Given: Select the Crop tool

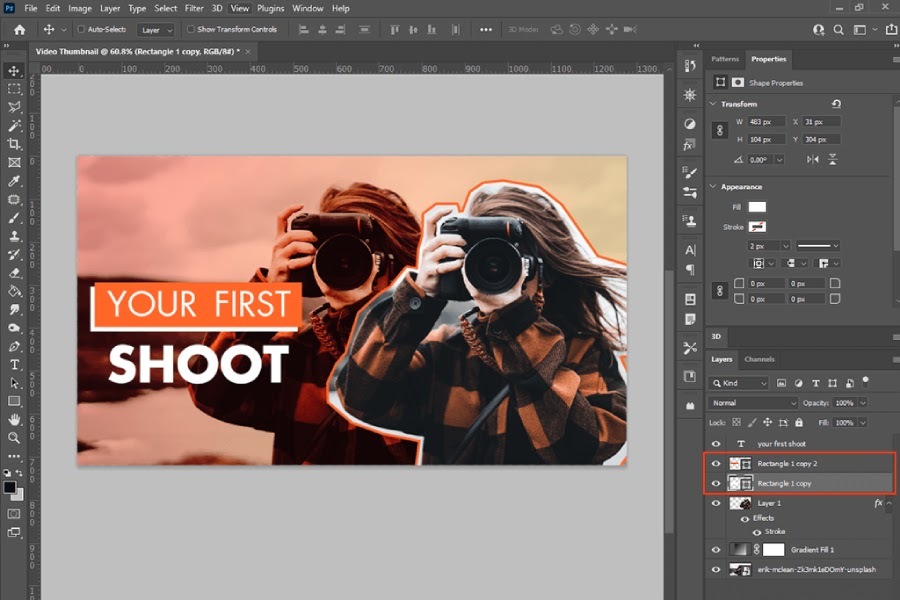Looking at the screenshot, I should tap(14, 144).
